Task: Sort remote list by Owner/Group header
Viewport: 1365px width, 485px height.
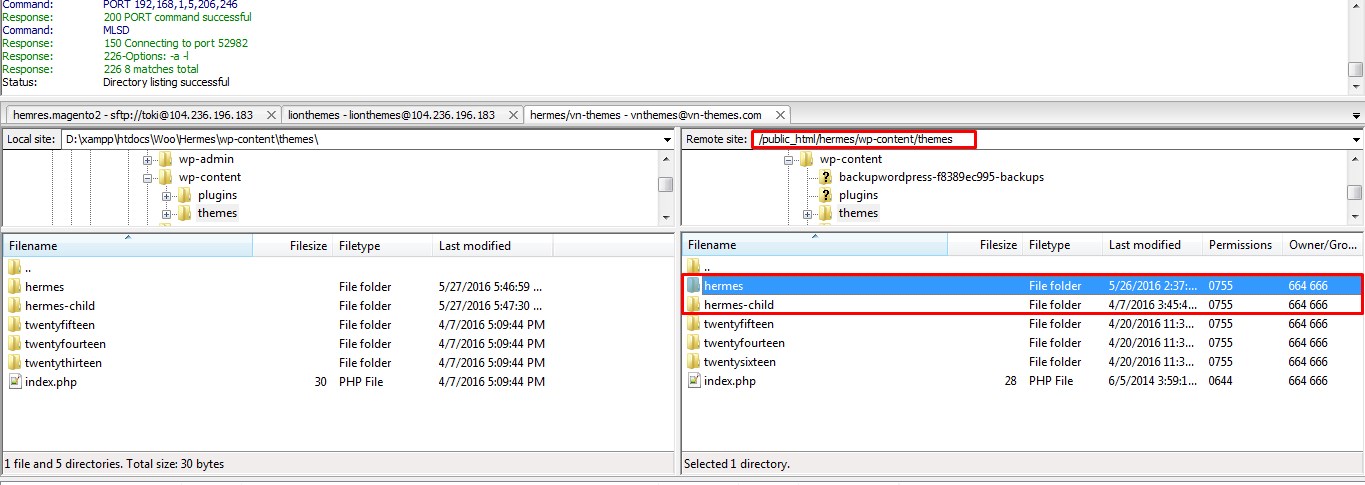Action: (x=1323, y=245)
